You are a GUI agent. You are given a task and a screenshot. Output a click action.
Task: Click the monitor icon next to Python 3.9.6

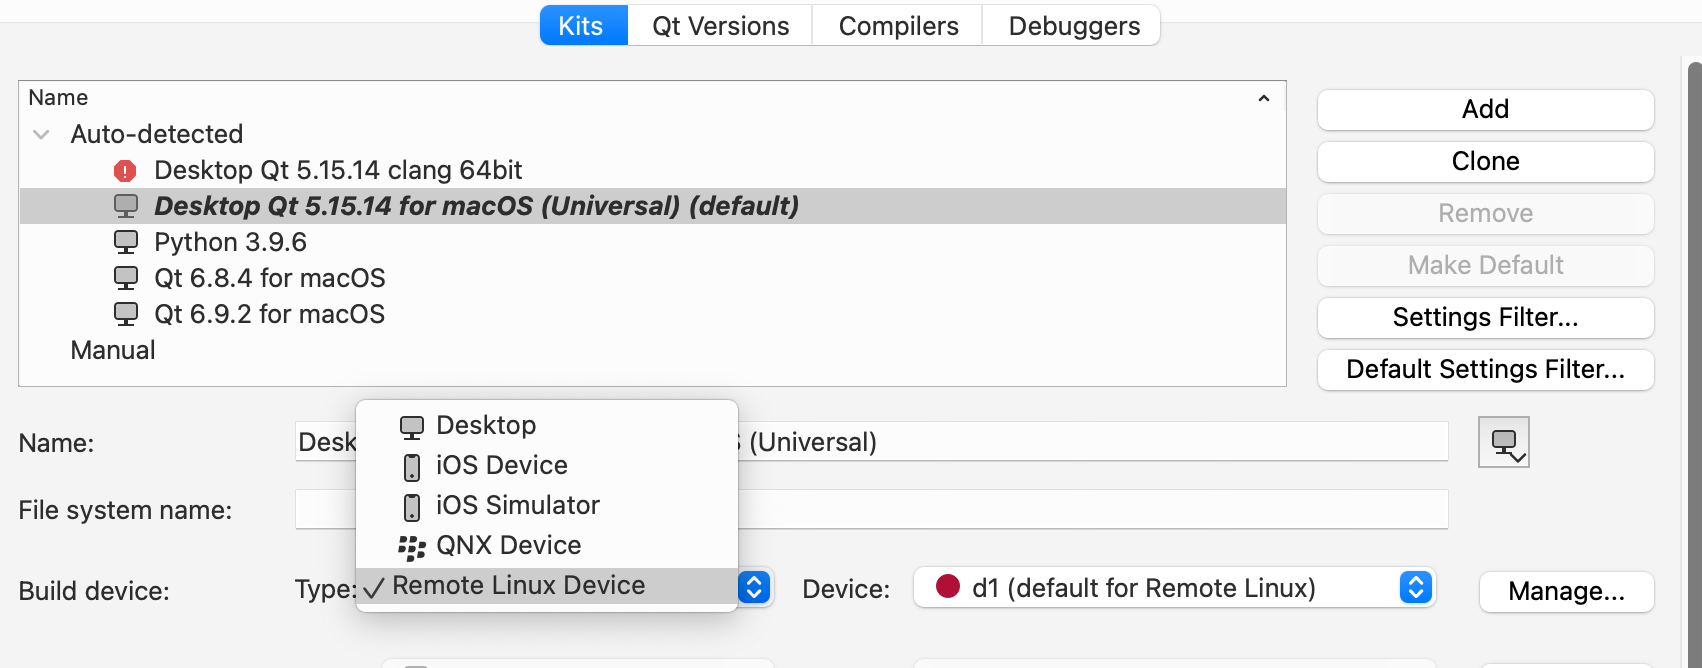[126, 242]
